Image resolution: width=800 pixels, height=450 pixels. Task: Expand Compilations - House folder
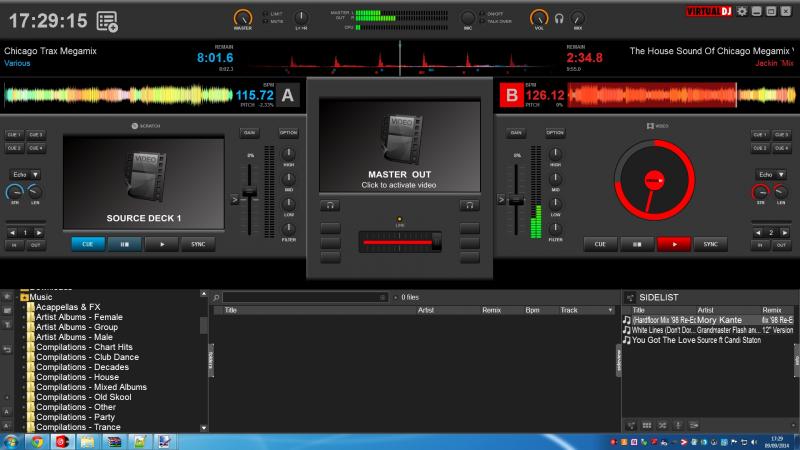[x=22, y=377]
